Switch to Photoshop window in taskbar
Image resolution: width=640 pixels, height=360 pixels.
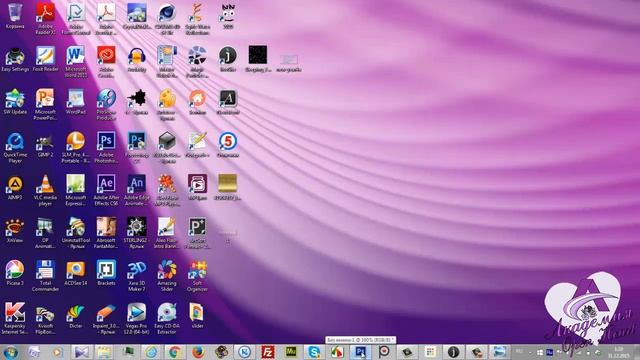click(360, 352)
